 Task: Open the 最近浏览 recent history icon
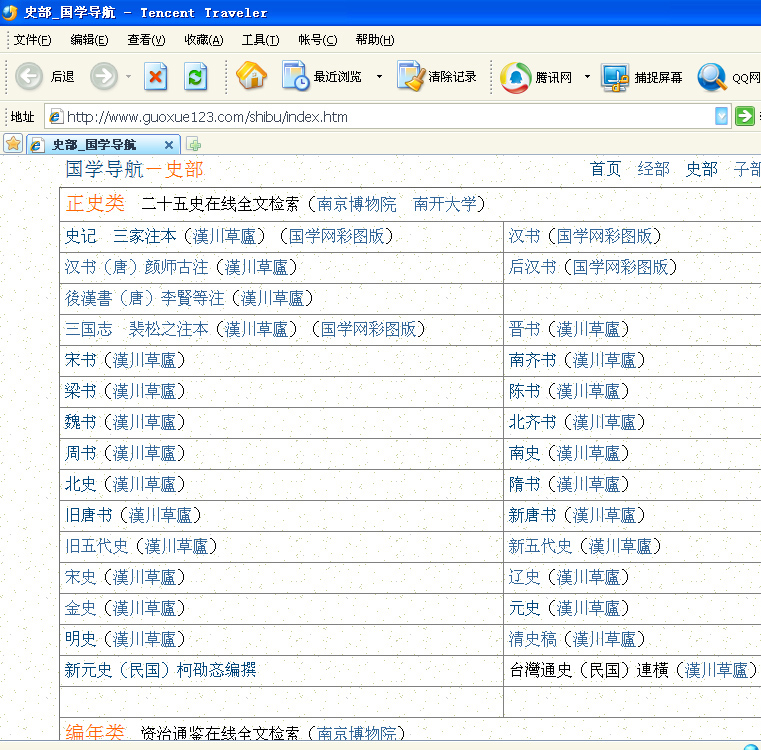coord(295,75)
